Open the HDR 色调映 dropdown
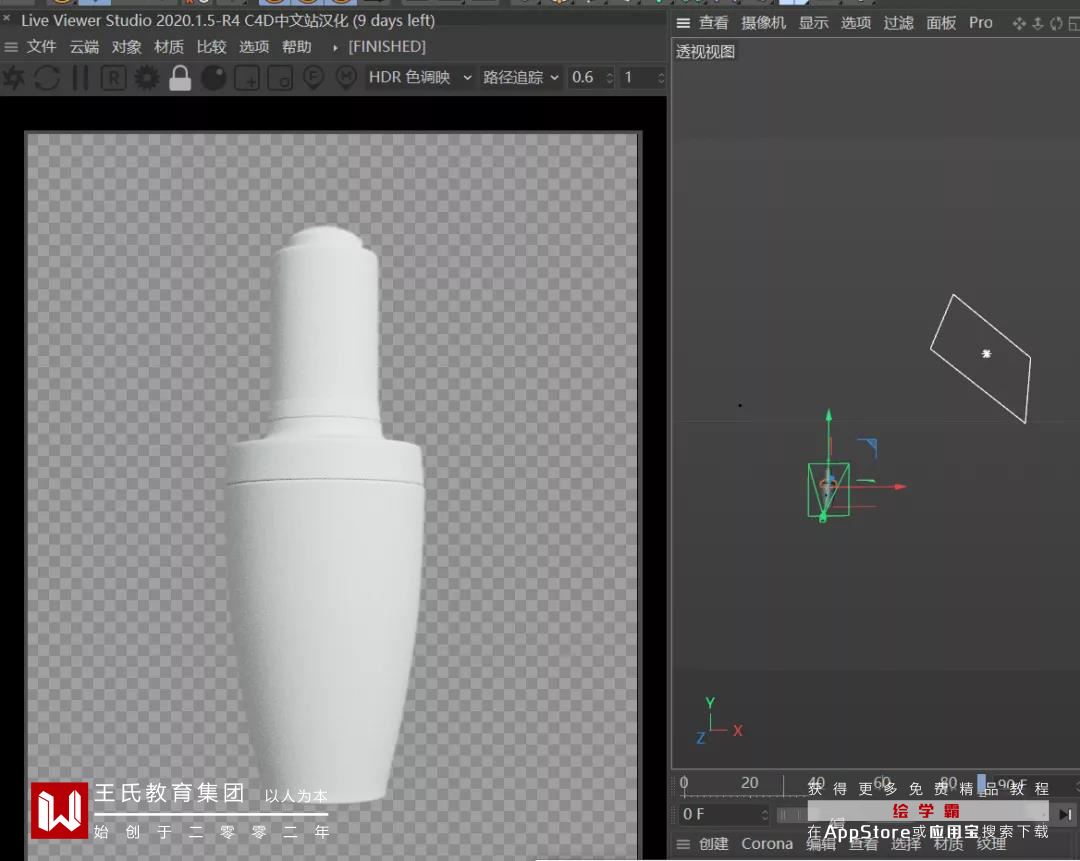The image size is (1080, 861). (x=419, y=77)
